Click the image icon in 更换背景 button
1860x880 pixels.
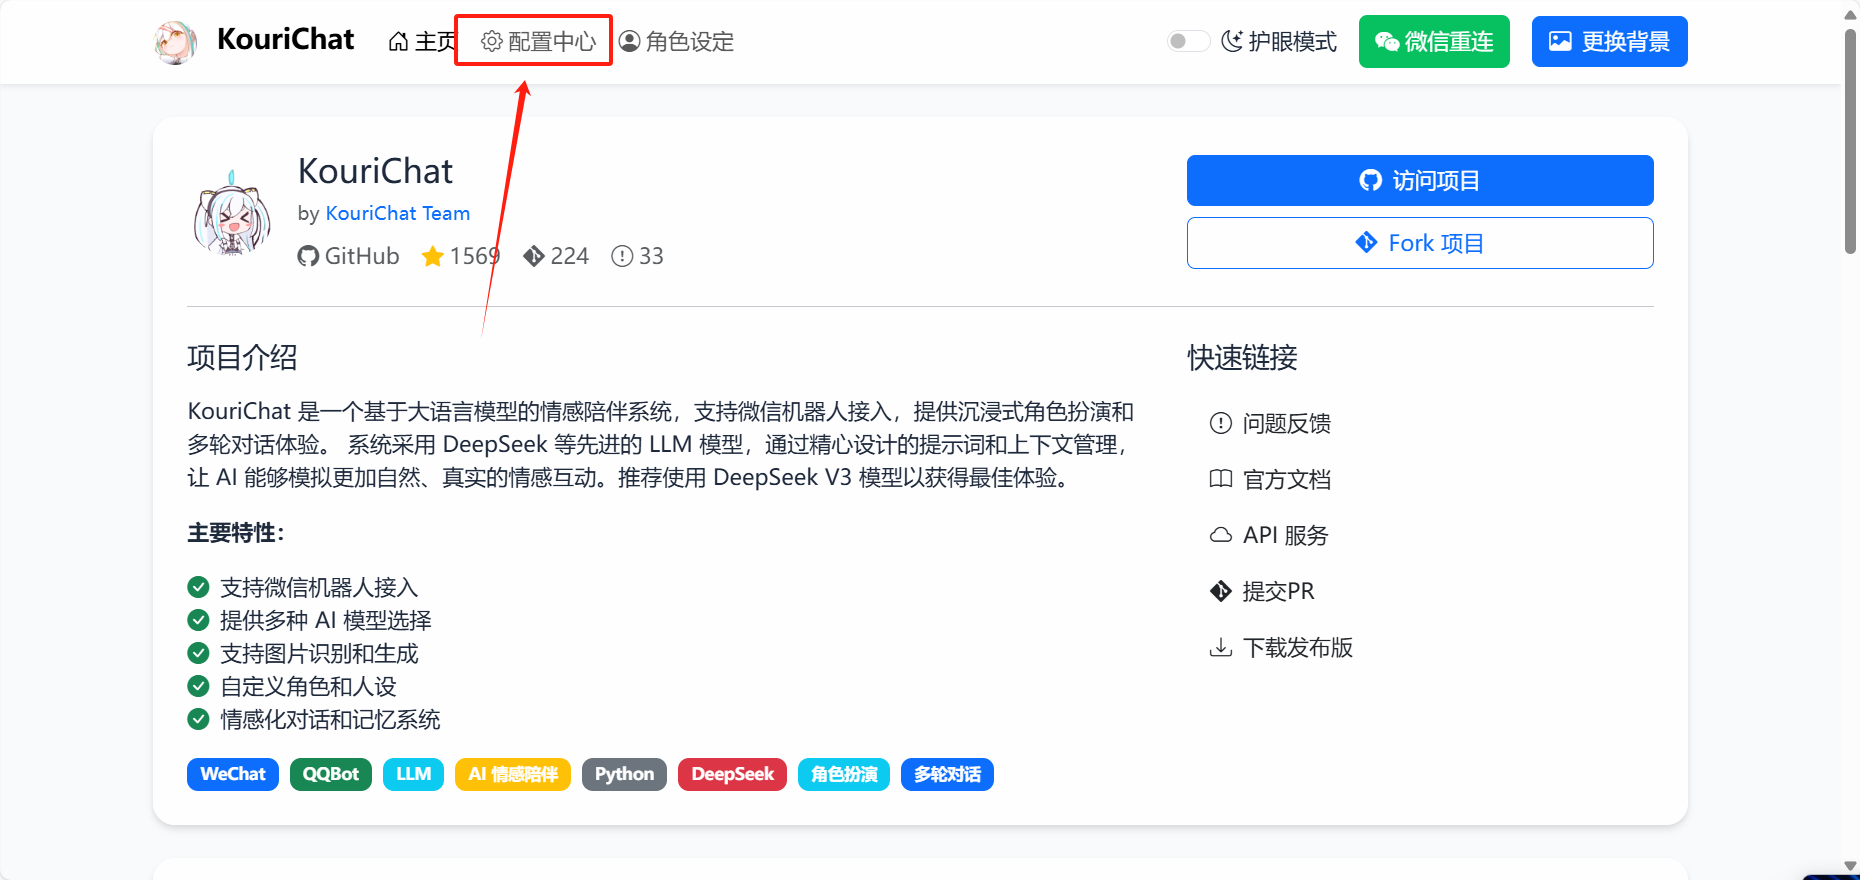pos(1561,41)
